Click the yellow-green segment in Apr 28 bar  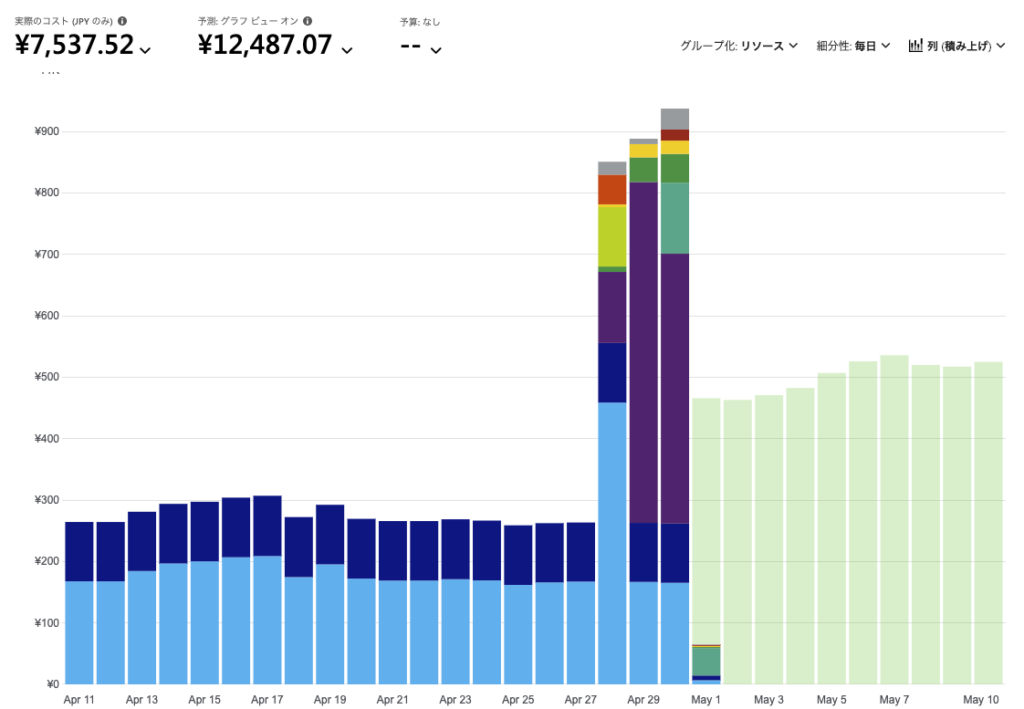point(612,235)
